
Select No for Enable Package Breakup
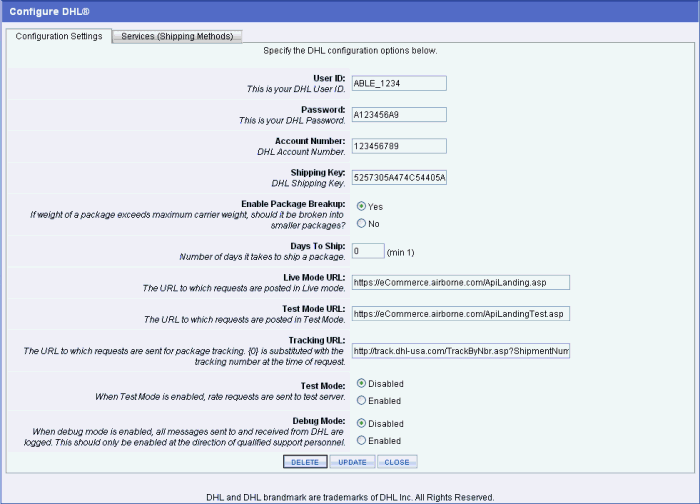point(361,223)
